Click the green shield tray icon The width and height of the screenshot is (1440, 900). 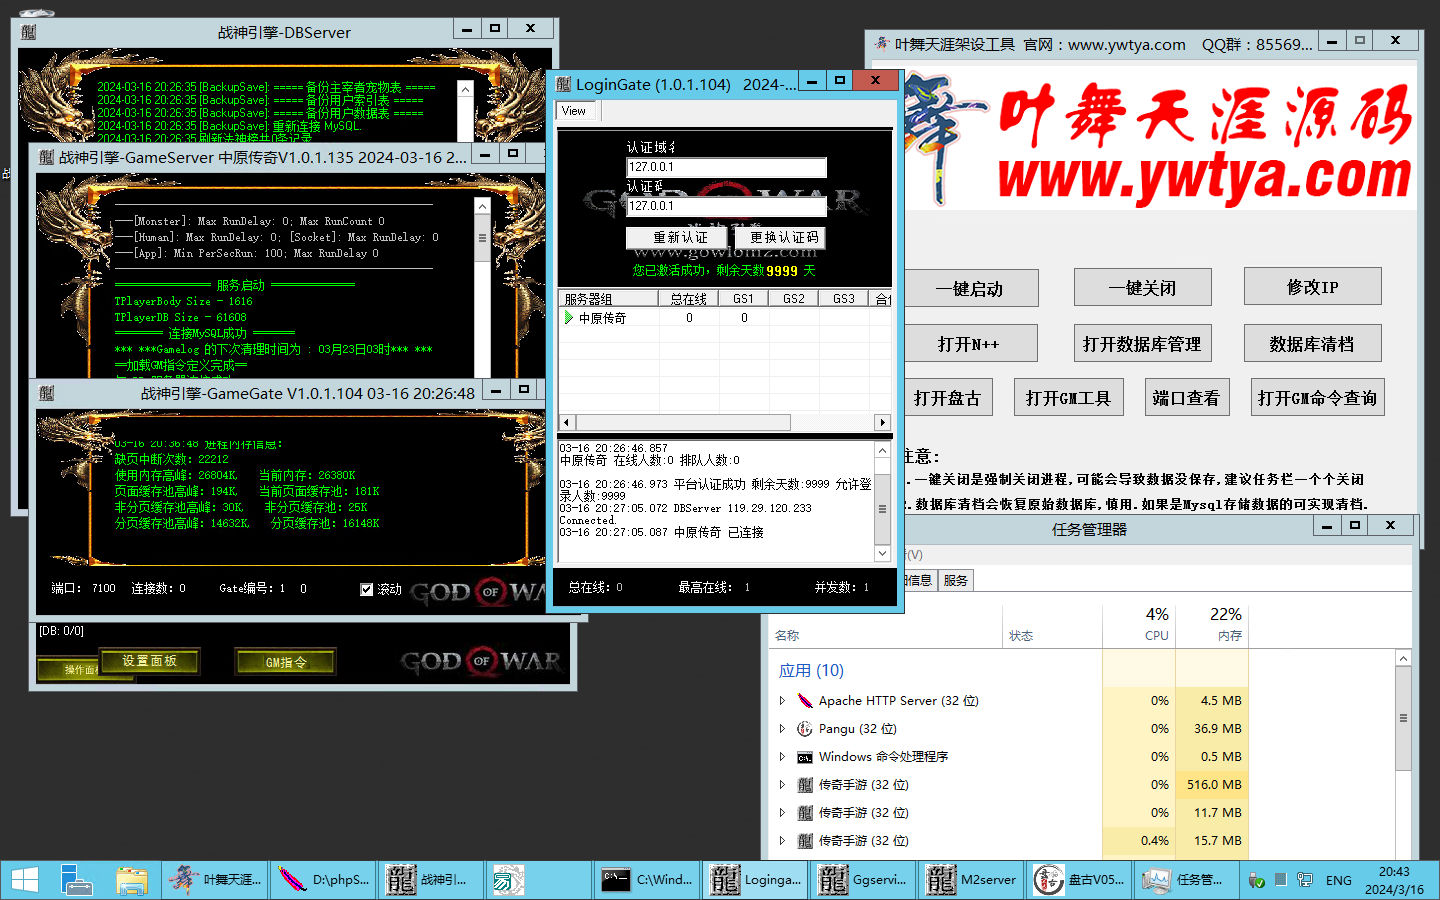[x=1257, y=881]
